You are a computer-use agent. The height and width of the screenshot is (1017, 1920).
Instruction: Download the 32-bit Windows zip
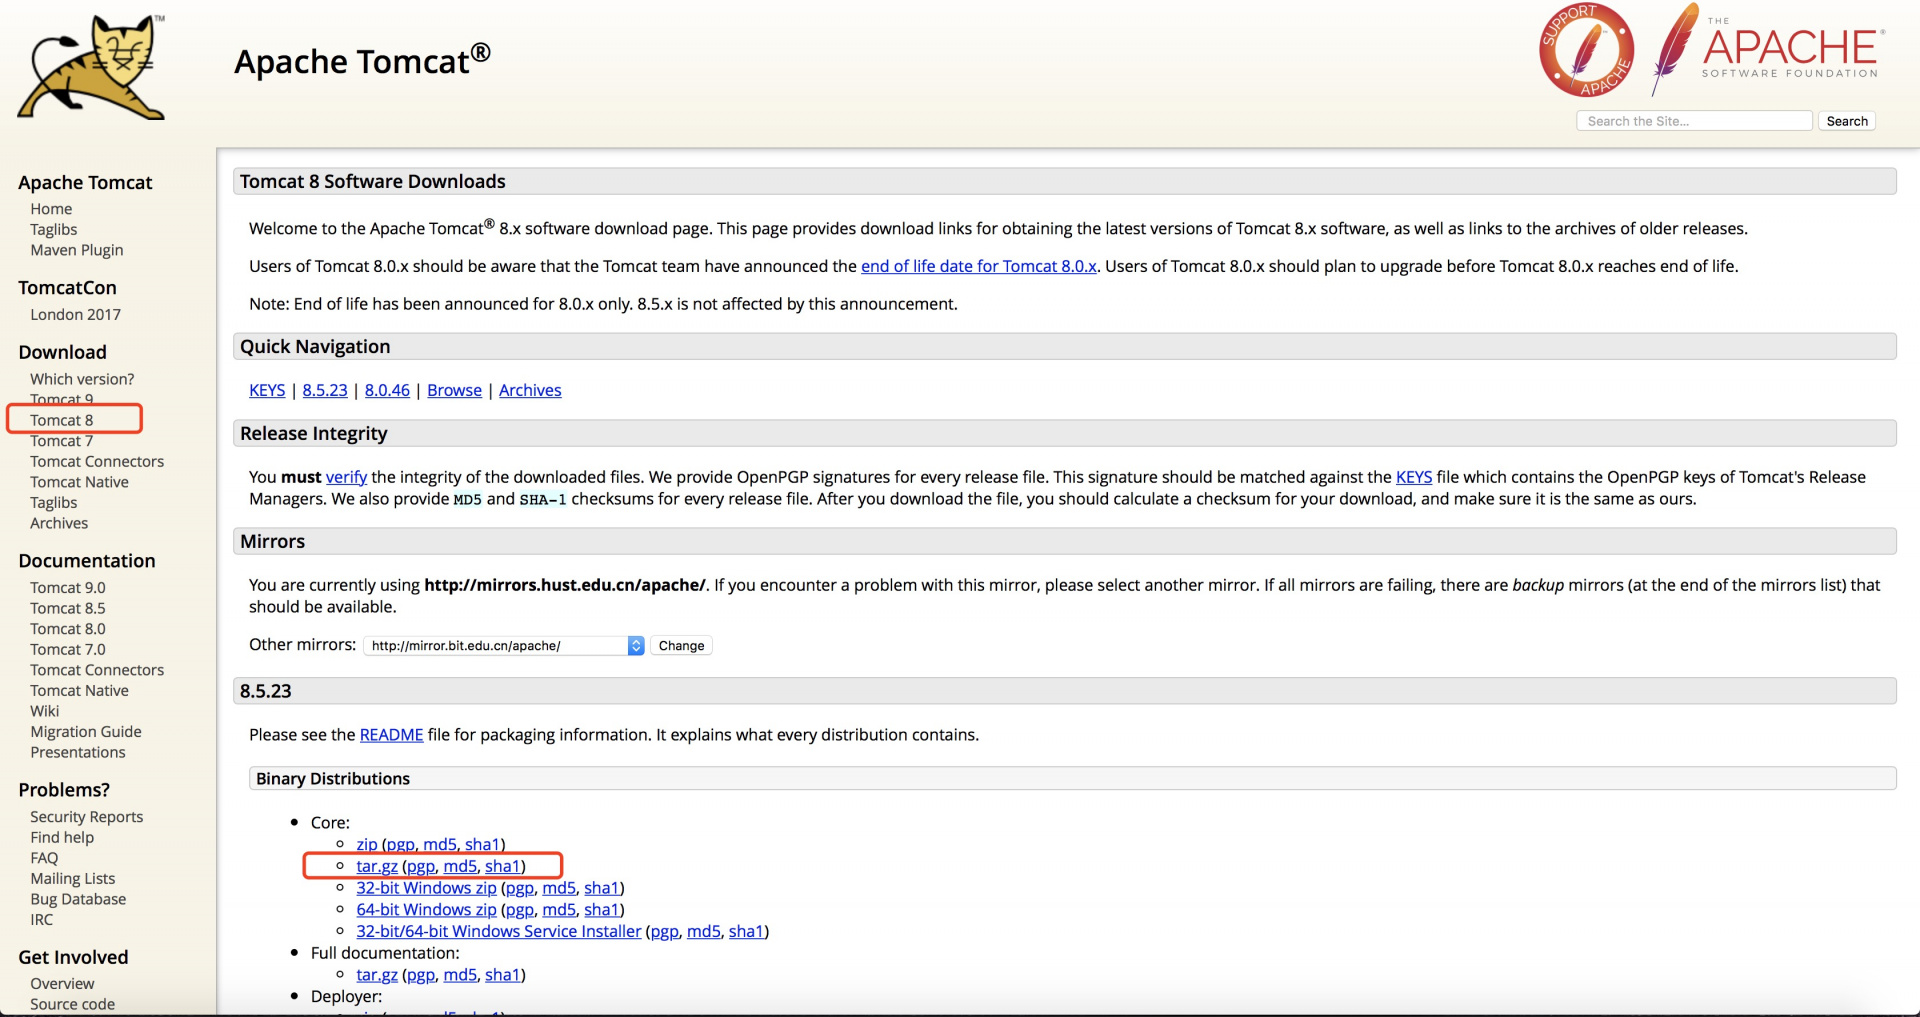pos(426,888)
